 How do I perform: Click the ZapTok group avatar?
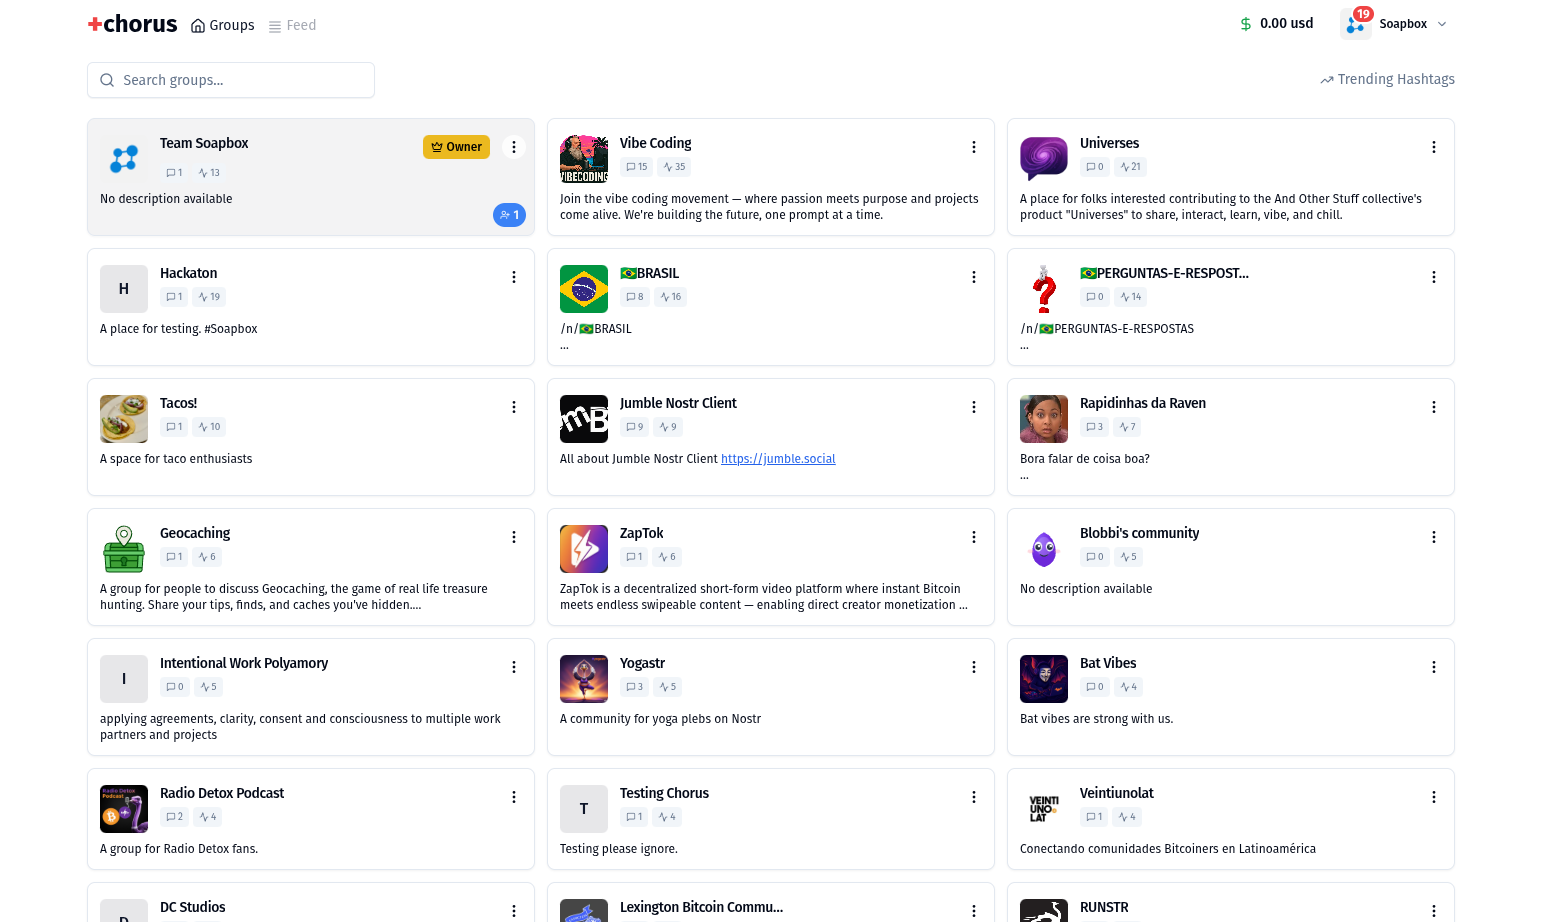pyautogui.click(x=583, y=548)
